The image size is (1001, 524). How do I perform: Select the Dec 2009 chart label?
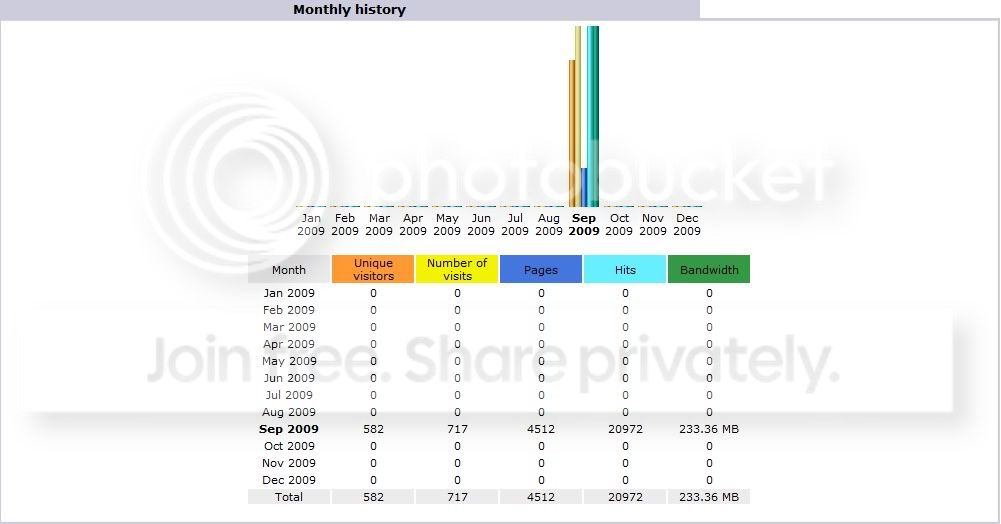pyautogui.click(x=687, y=225)
